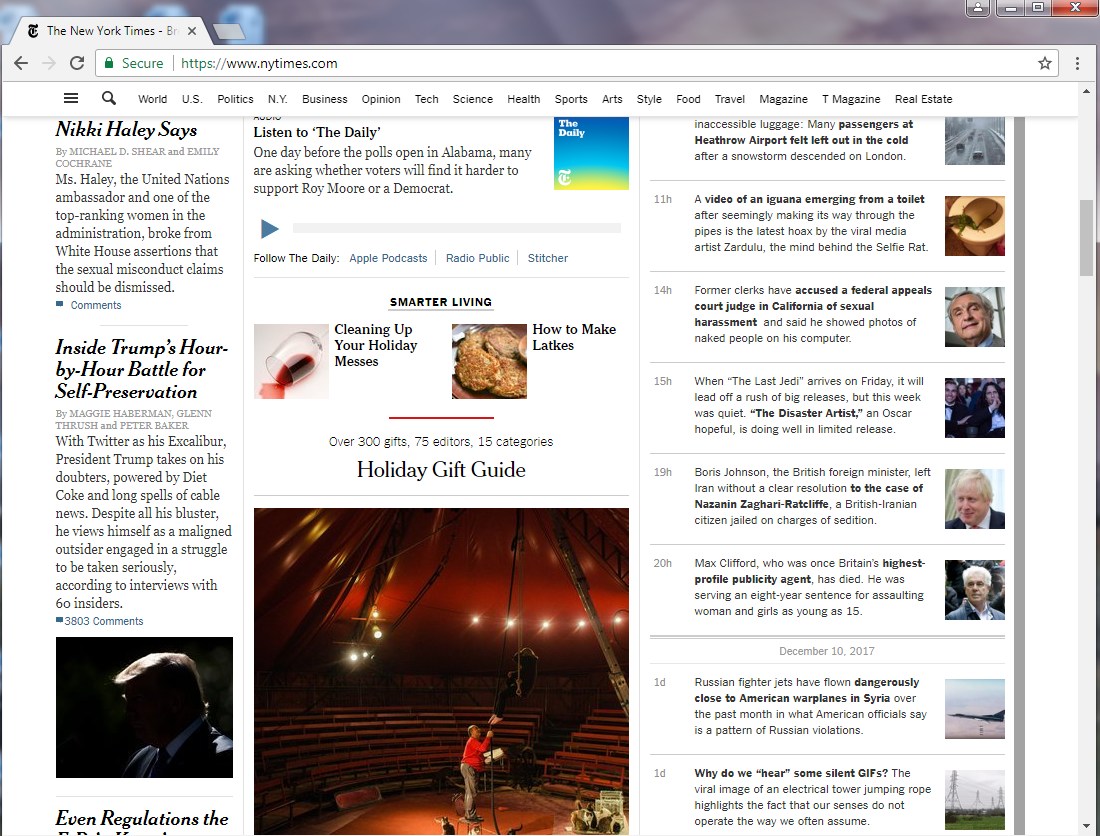The height and width of the screenshot is (836, 1100).
Task: Click the Chrome profile user icon
Action: (977, 8)
